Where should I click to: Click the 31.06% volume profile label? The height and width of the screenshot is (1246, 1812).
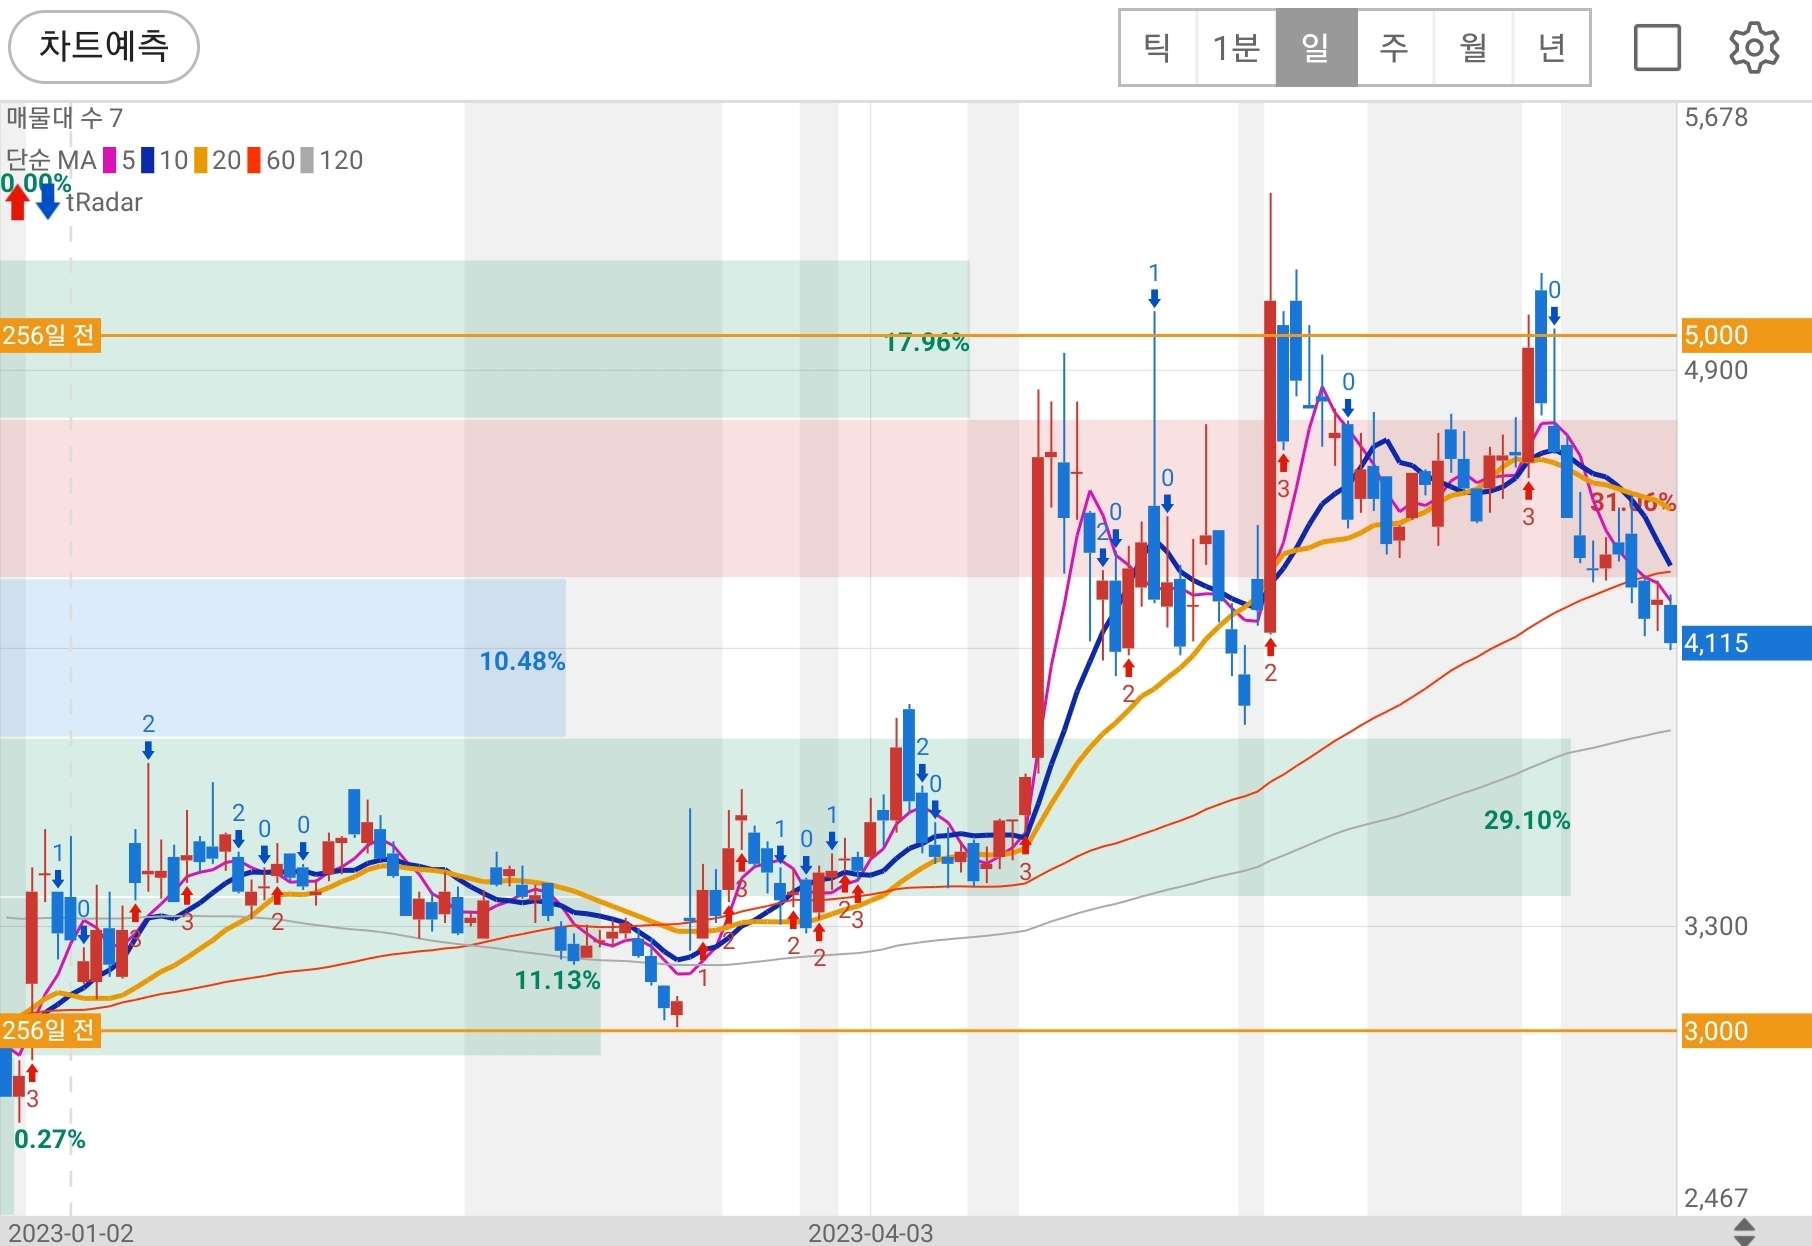(x=1633, y=501)
